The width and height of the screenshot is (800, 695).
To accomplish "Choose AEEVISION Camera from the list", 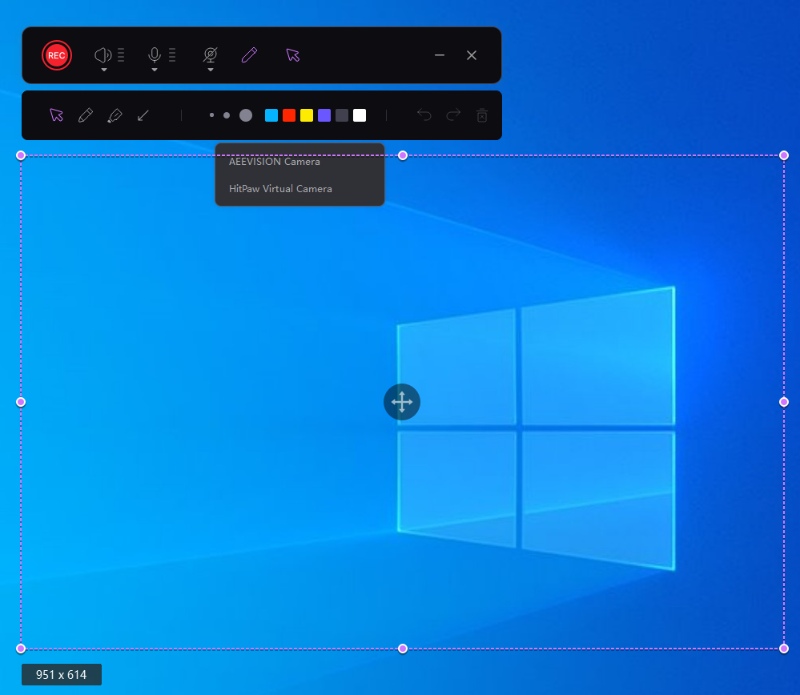I will tap(275, 162).
